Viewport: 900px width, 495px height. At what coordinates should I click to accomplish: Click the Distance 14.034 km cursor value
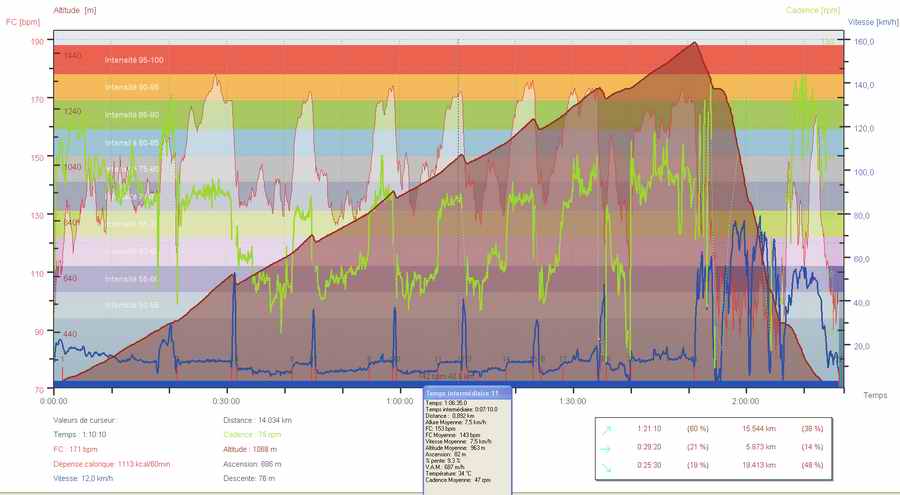coord(258,421)
